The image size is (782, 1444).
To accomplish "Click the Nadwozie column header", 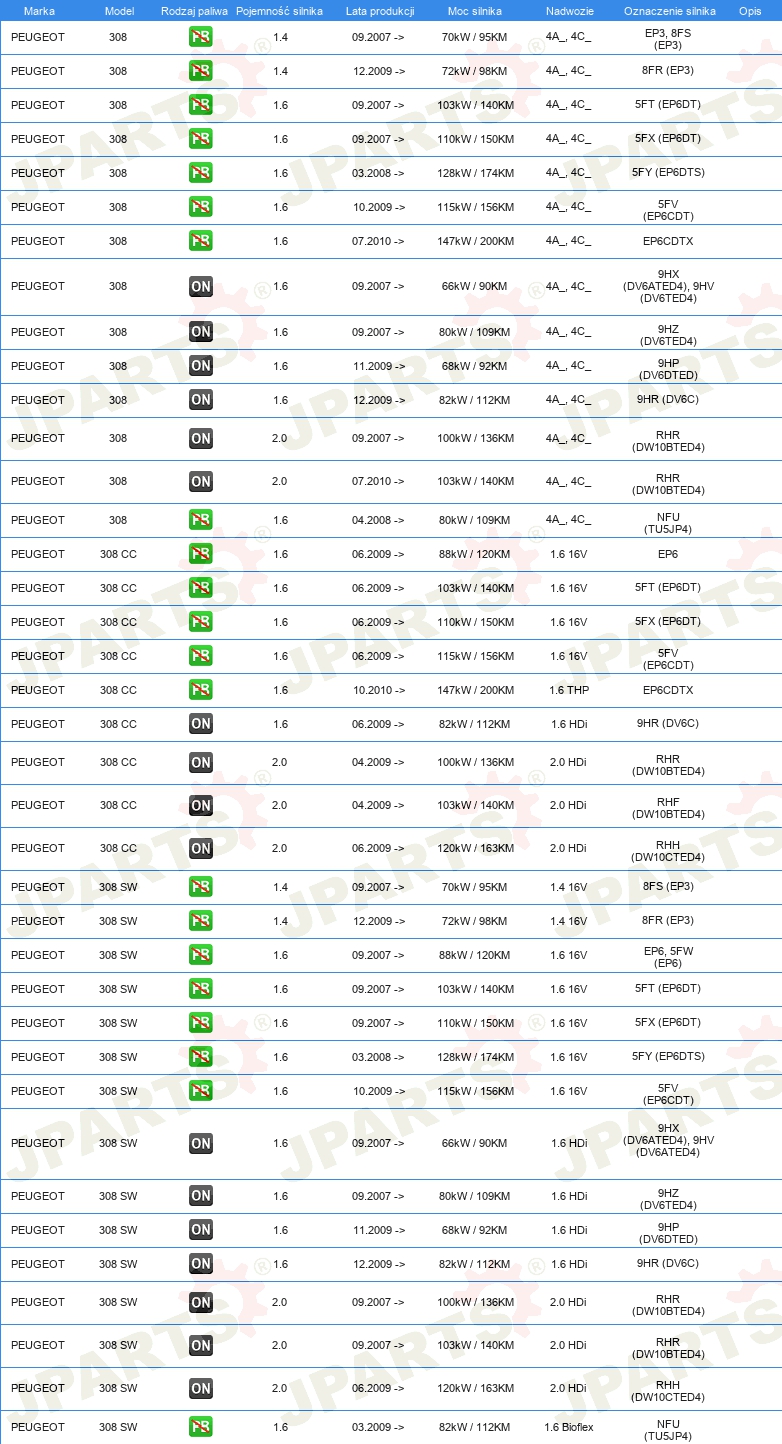I will coord(570,10).
